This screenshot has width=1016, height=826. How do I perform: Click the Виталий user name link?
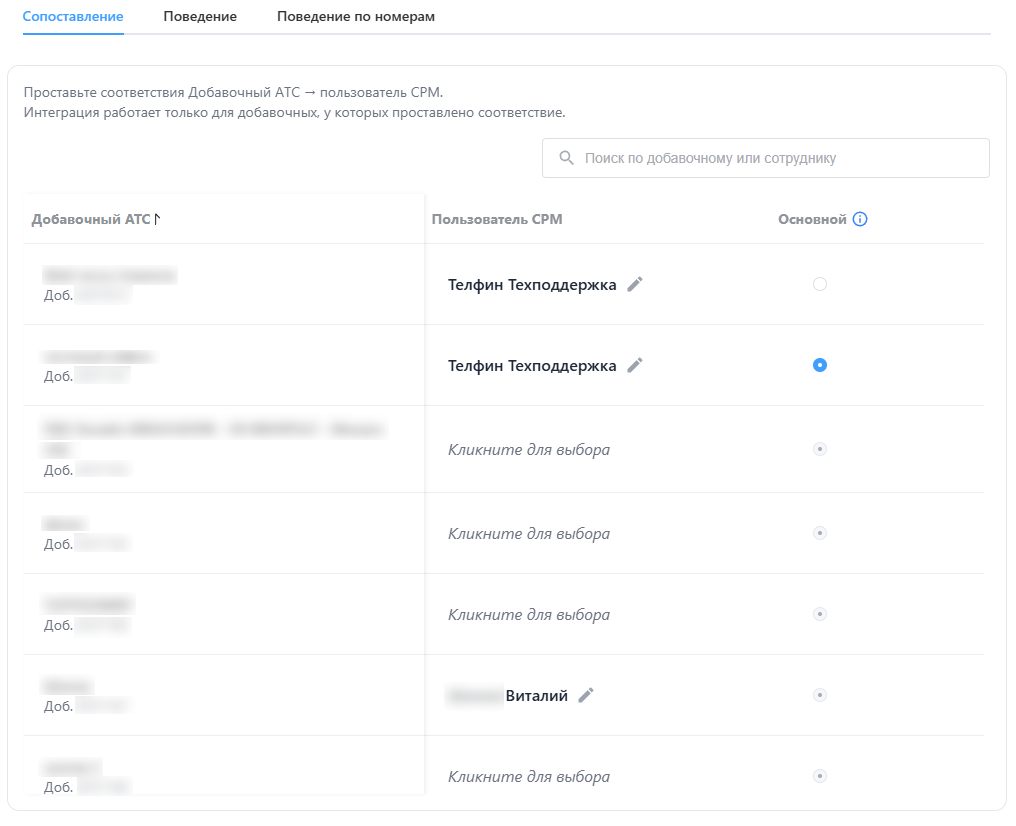point(535,693)
